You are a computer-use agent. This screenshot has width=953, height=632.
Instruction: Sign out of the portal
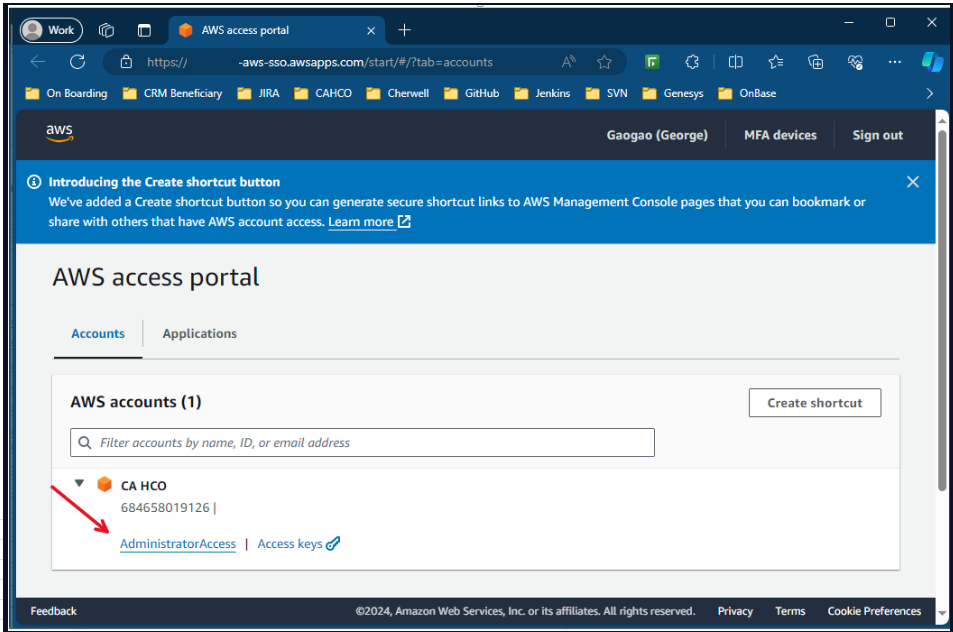point(878,135)
